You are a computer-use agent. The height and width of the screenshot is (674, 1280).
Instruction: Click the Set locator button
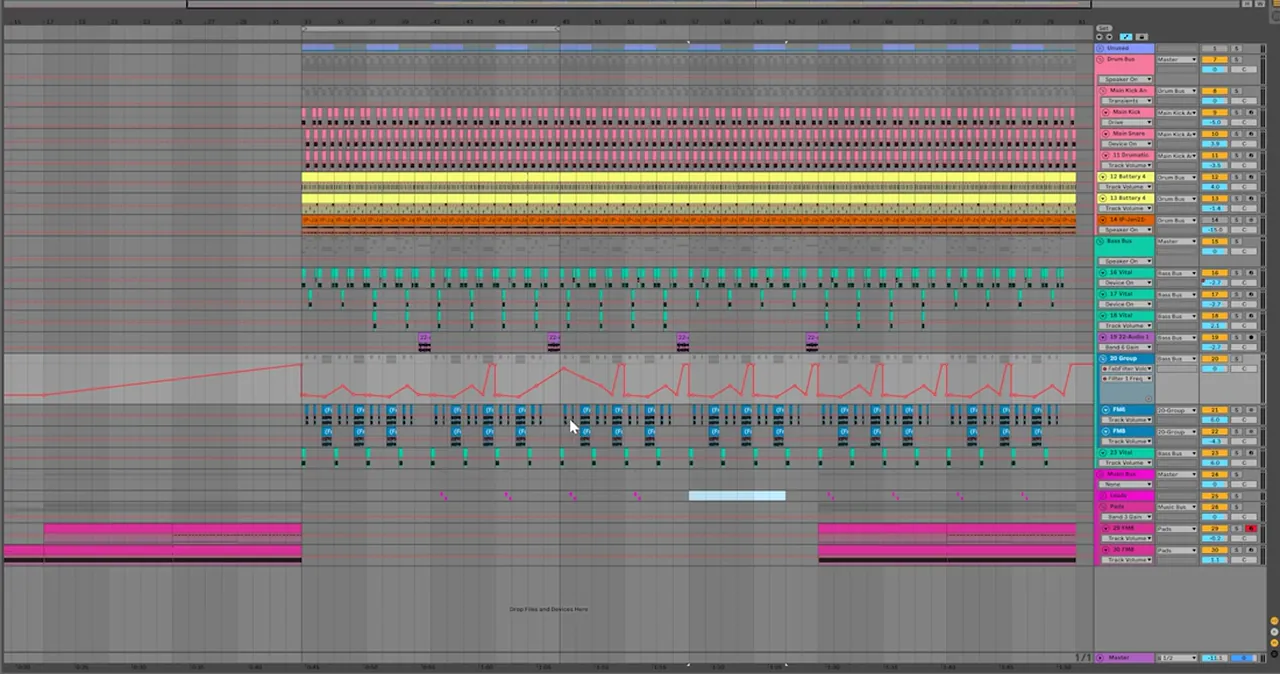point(1104,28)
